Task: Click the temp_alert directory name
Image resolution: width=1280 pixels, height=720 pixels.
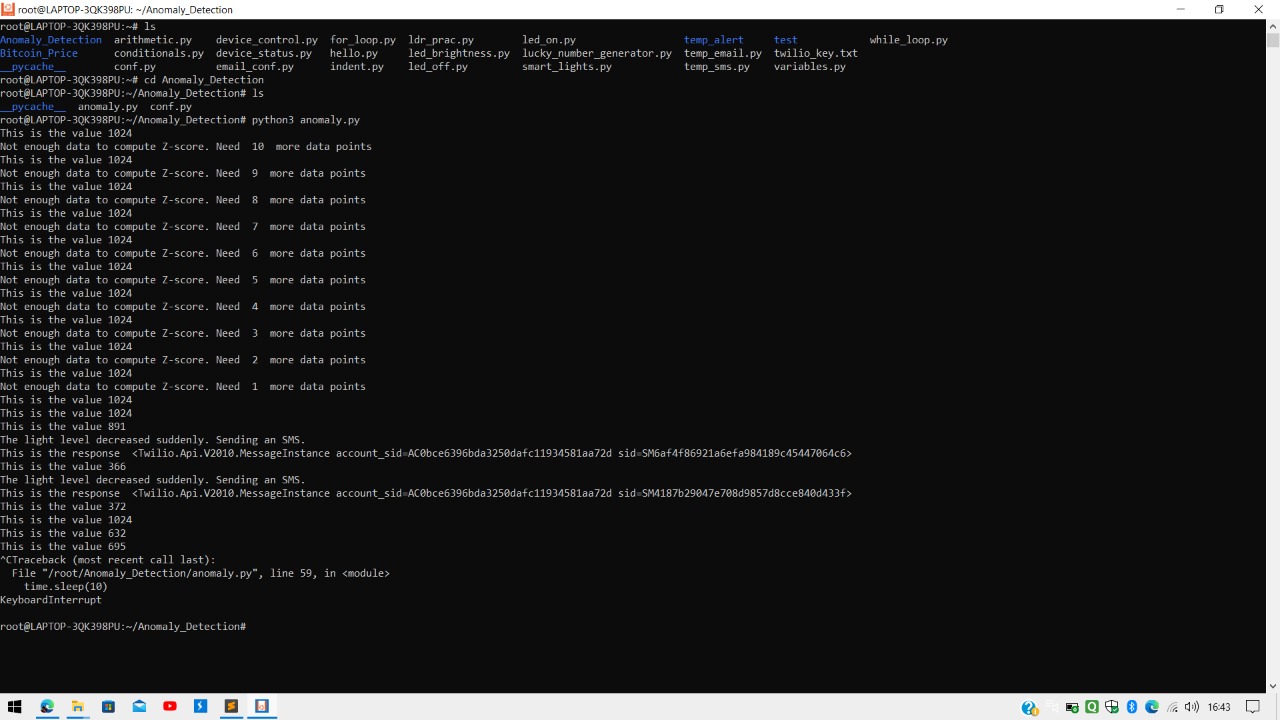Action: pyautogui.click(x=714, y=40)
